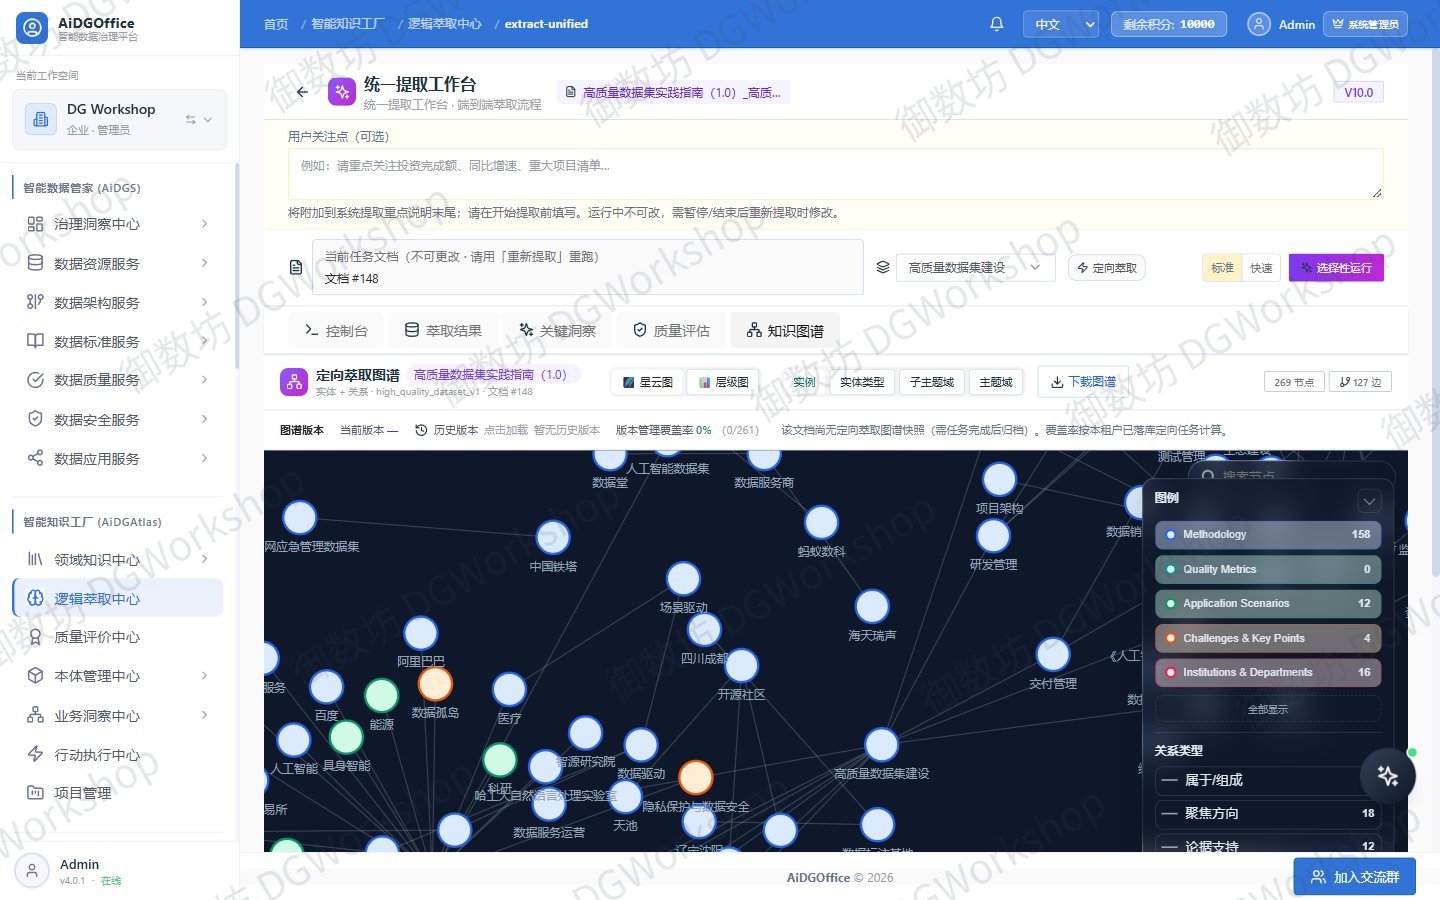1440x900 pixels.
Task: Collapse the 图例 legend panel
Action: pos(1369,500)
